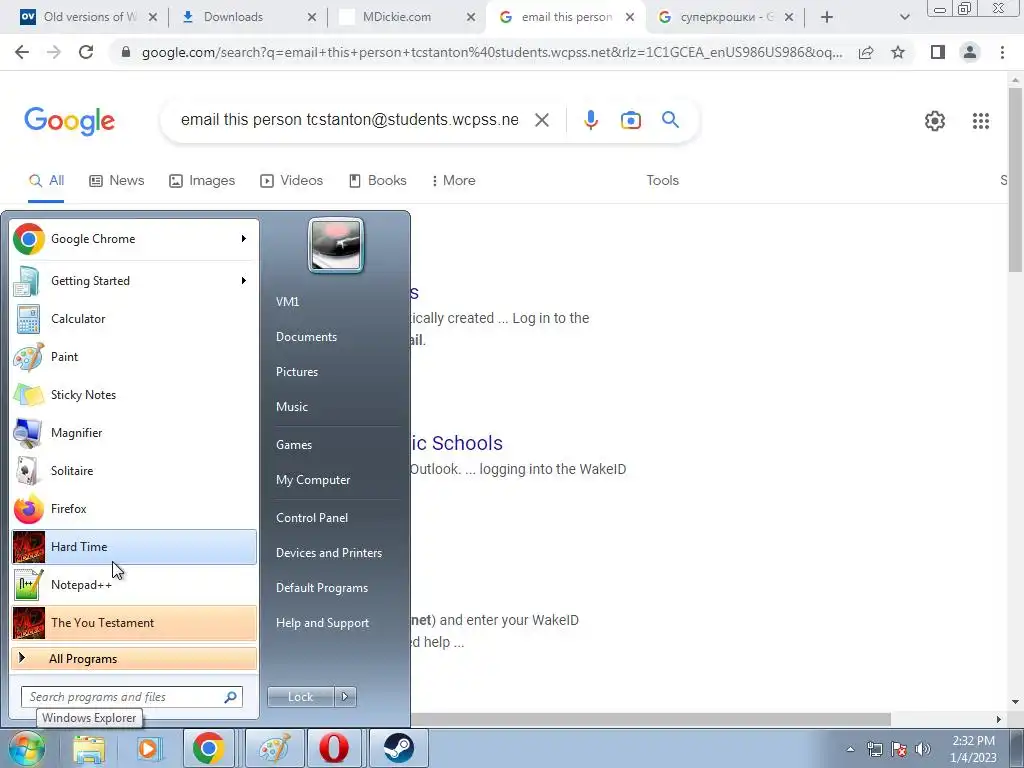Screen dimensions: 1024x768
Task: Open Control Panel
Action: point(312,518)
